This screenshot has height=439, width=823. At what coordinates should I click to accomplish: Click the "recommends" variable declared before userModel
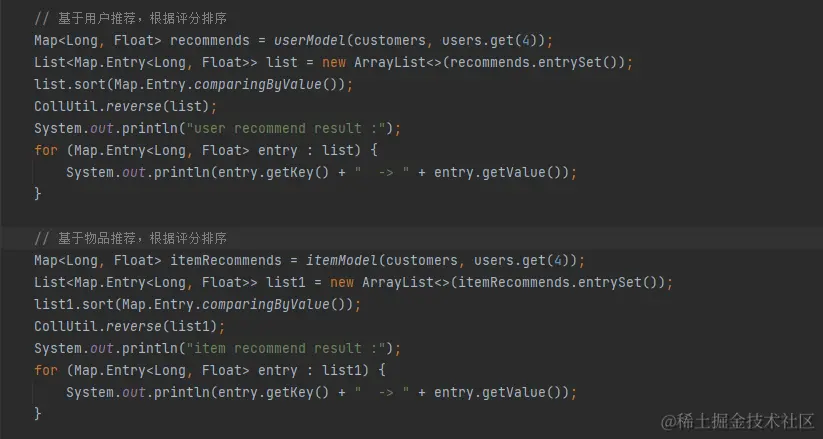coord(210,40)
